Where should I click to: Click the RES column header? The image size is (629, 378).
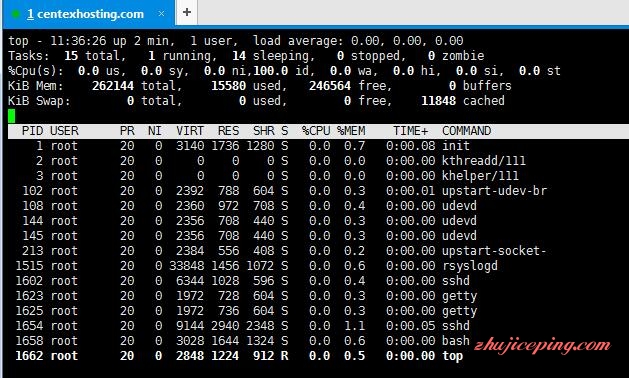click(229, 131)
